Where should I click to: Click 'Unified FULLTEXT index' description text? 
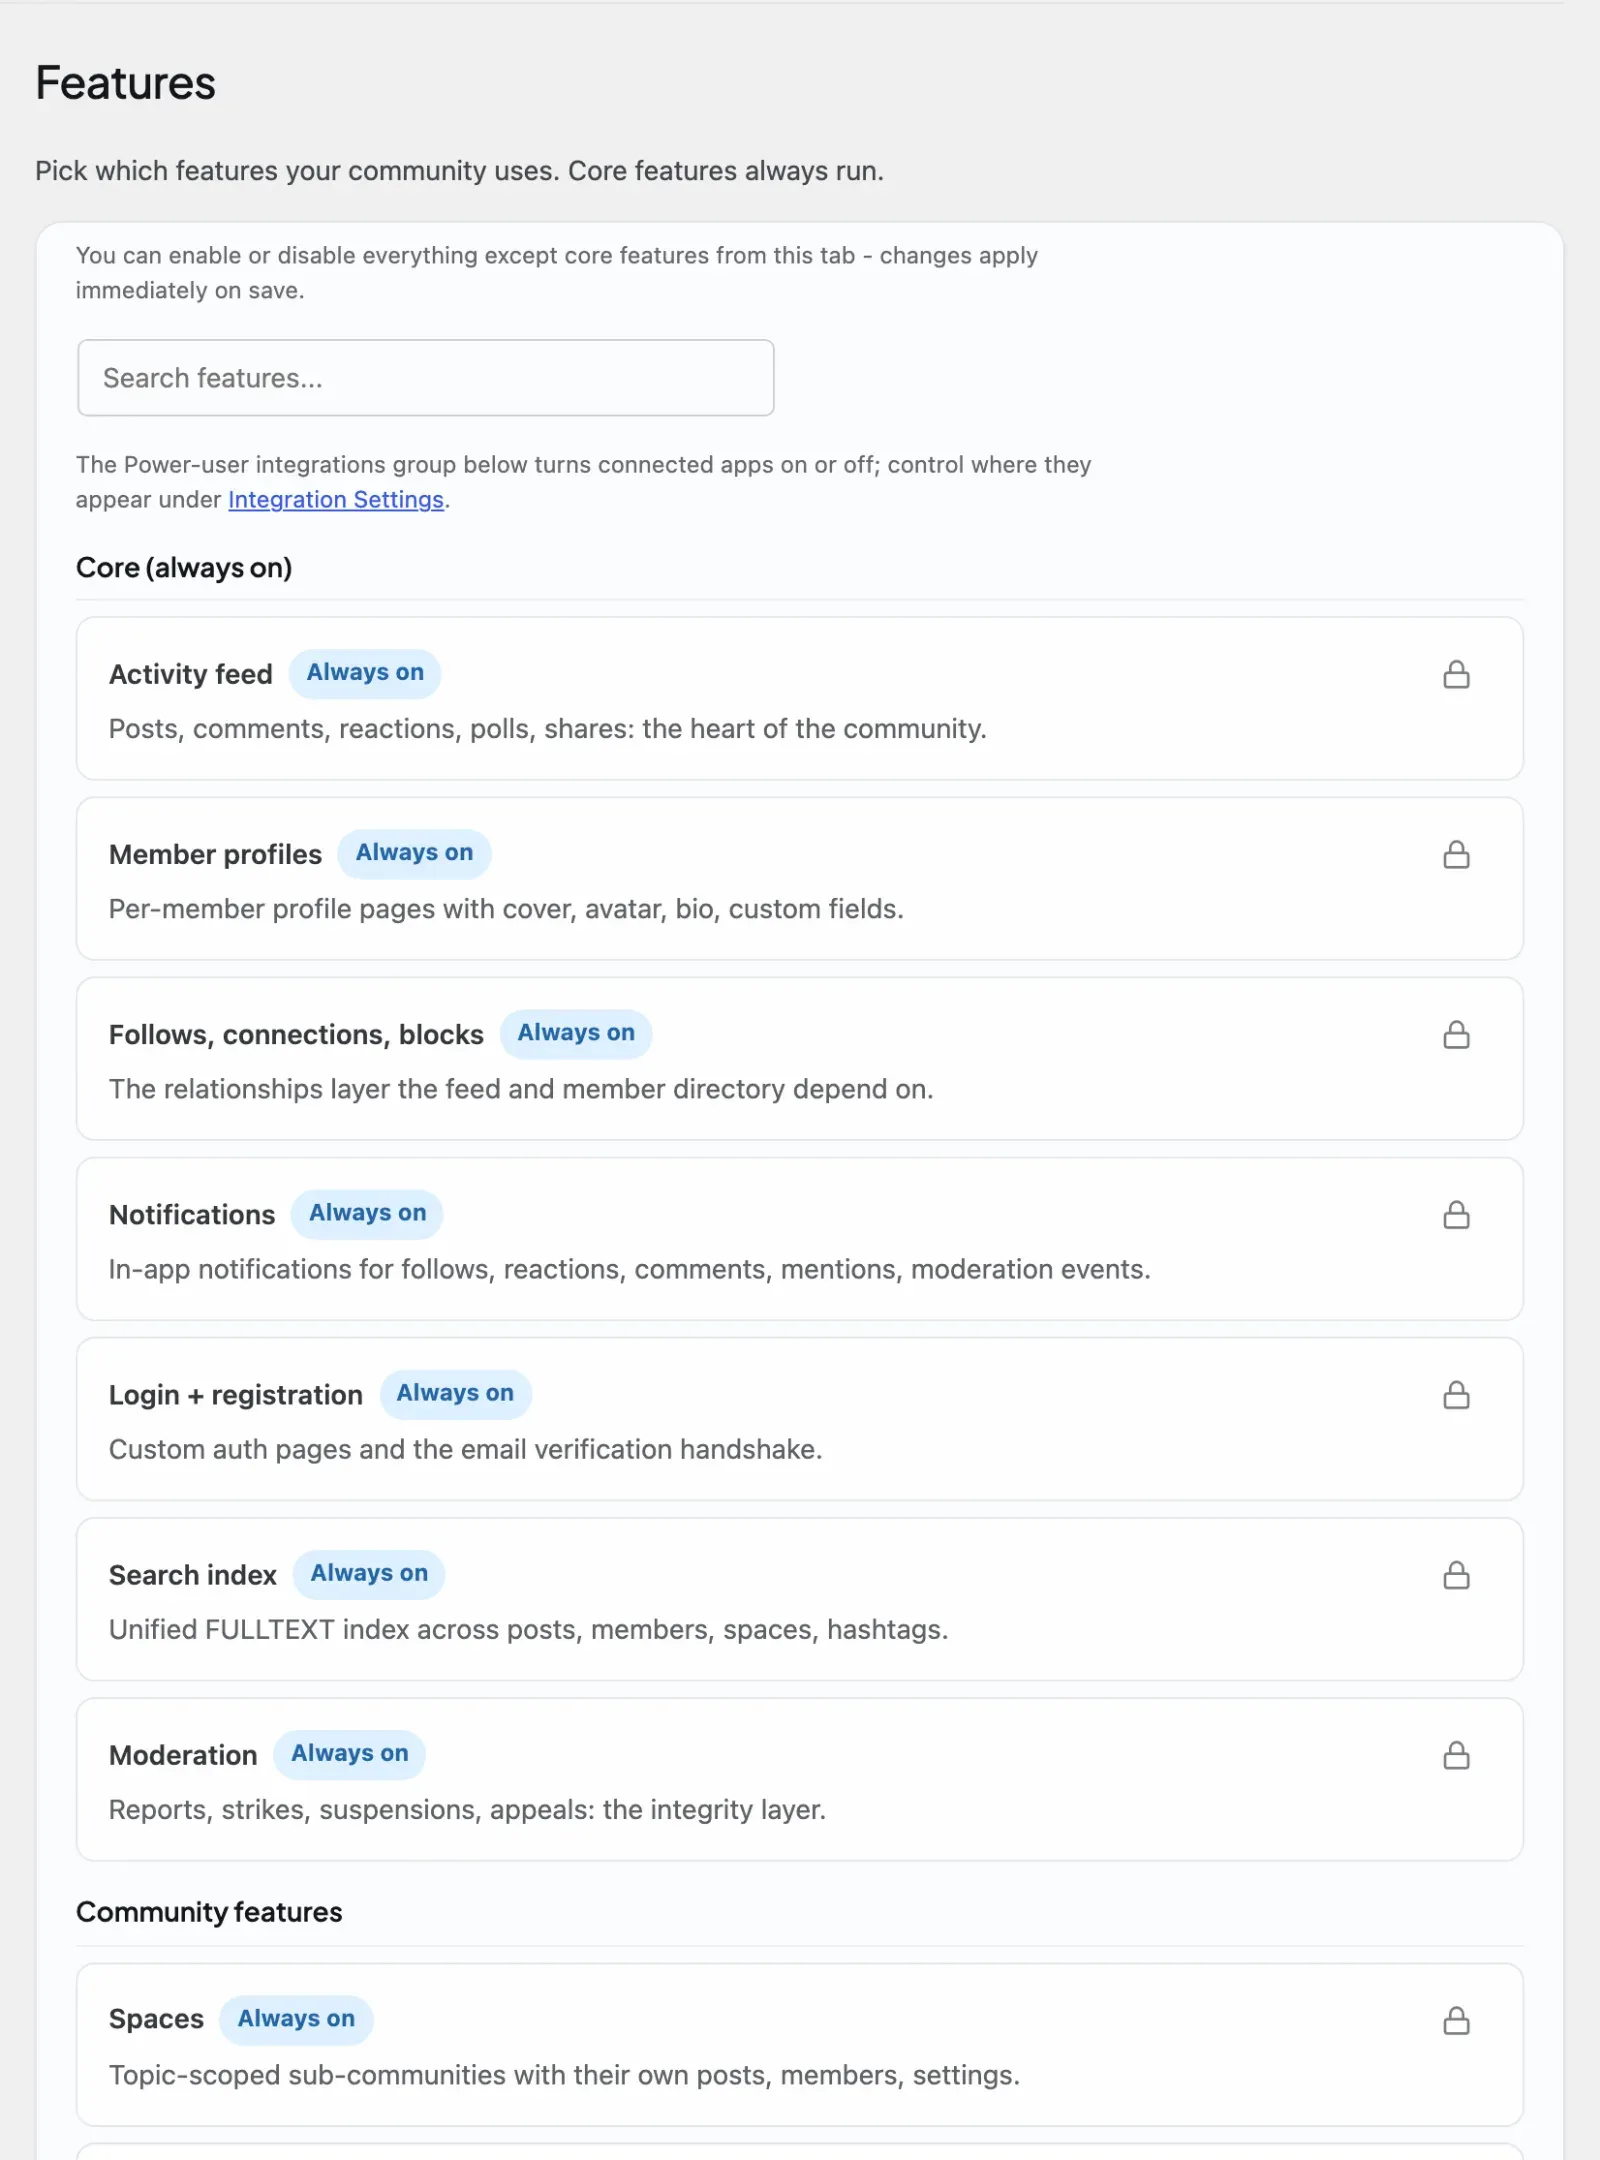[x=528, y=1629]
